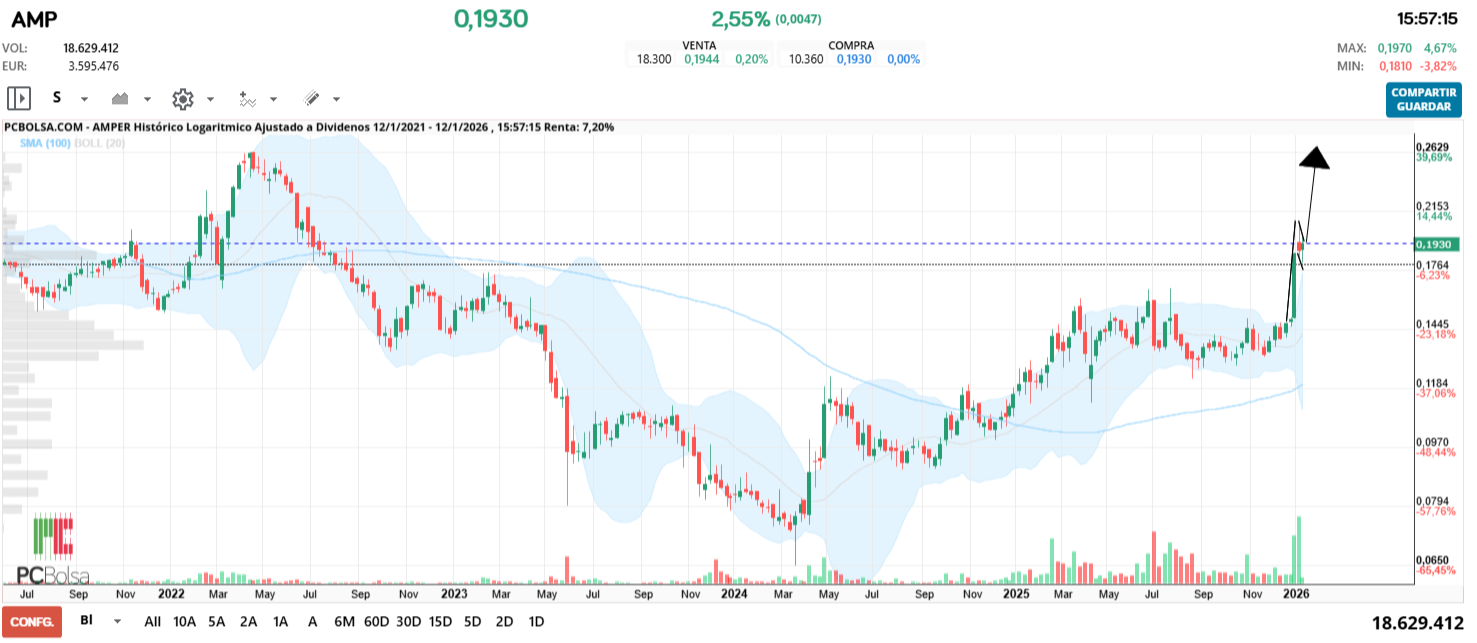Click the 0,1445 price axis label
Image resolution: width=1477 pixels, height=643 pixels.
click(x=1433, y=324)
